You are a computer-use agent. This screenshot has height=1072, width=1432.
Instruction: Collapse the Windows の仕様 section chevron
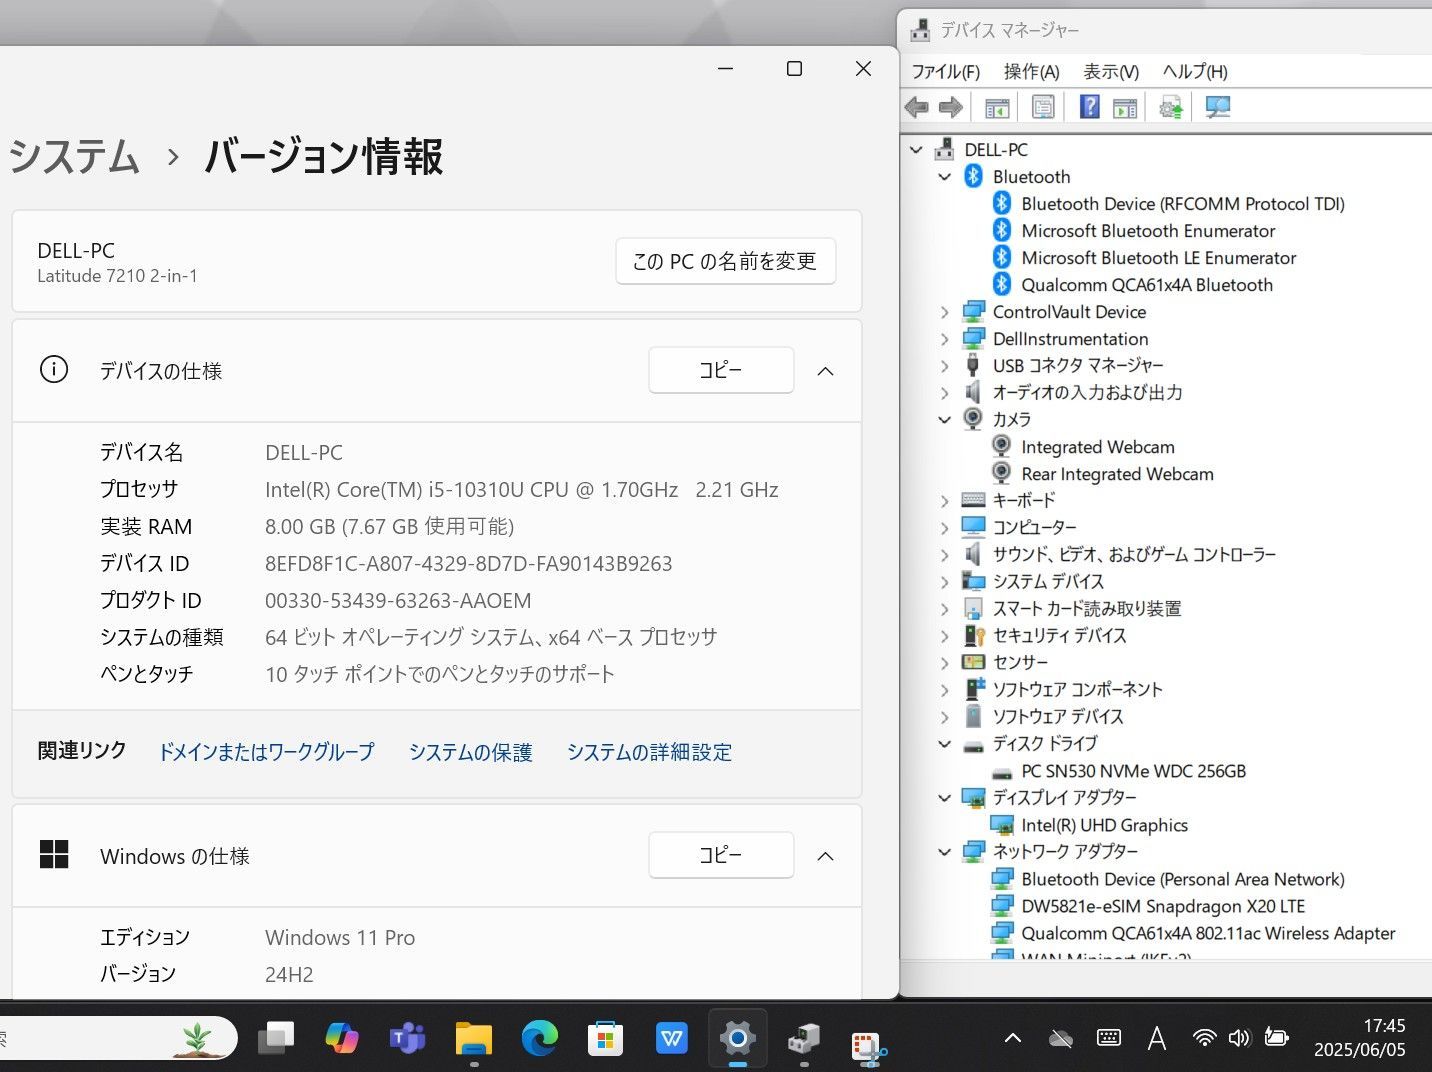825,856
